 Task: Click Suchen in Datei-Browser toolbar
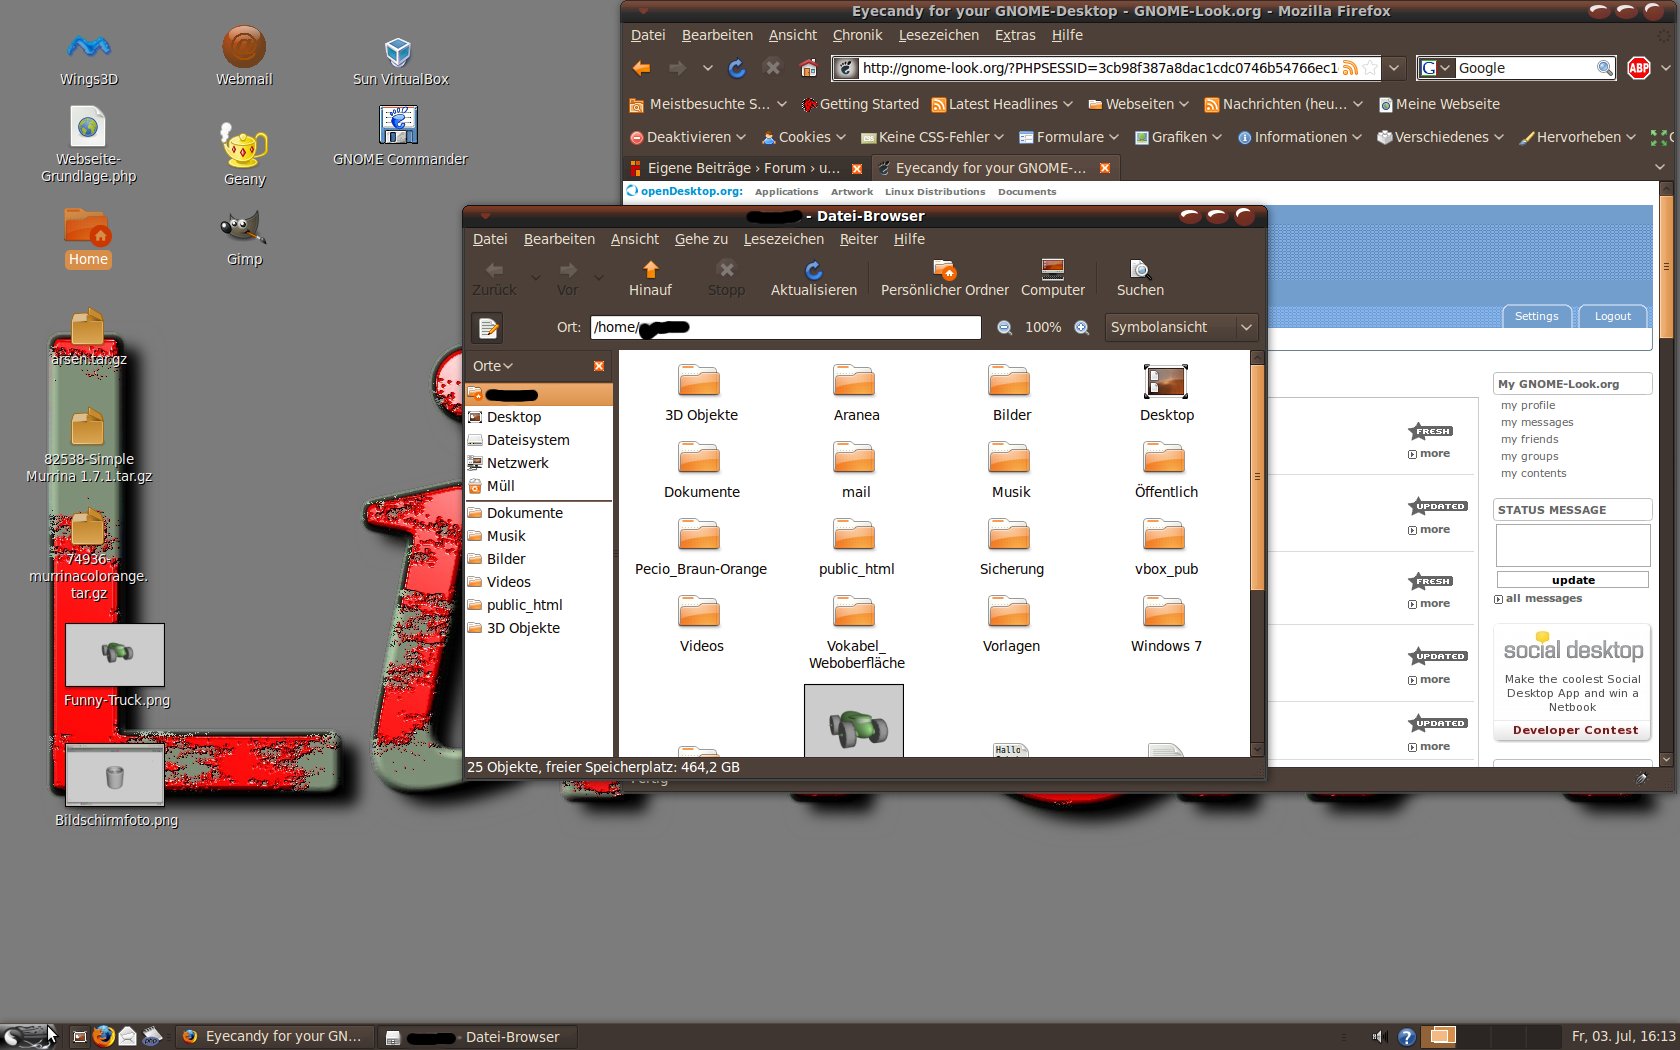(1140, 278)
